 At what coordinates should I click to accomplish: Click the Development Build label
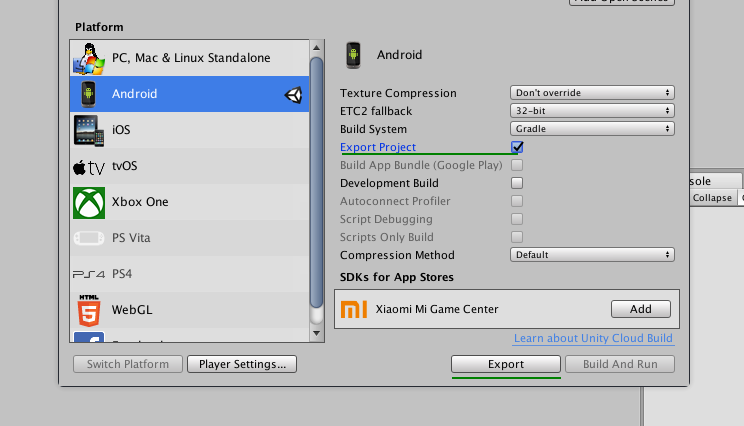[x=389, y=183]
